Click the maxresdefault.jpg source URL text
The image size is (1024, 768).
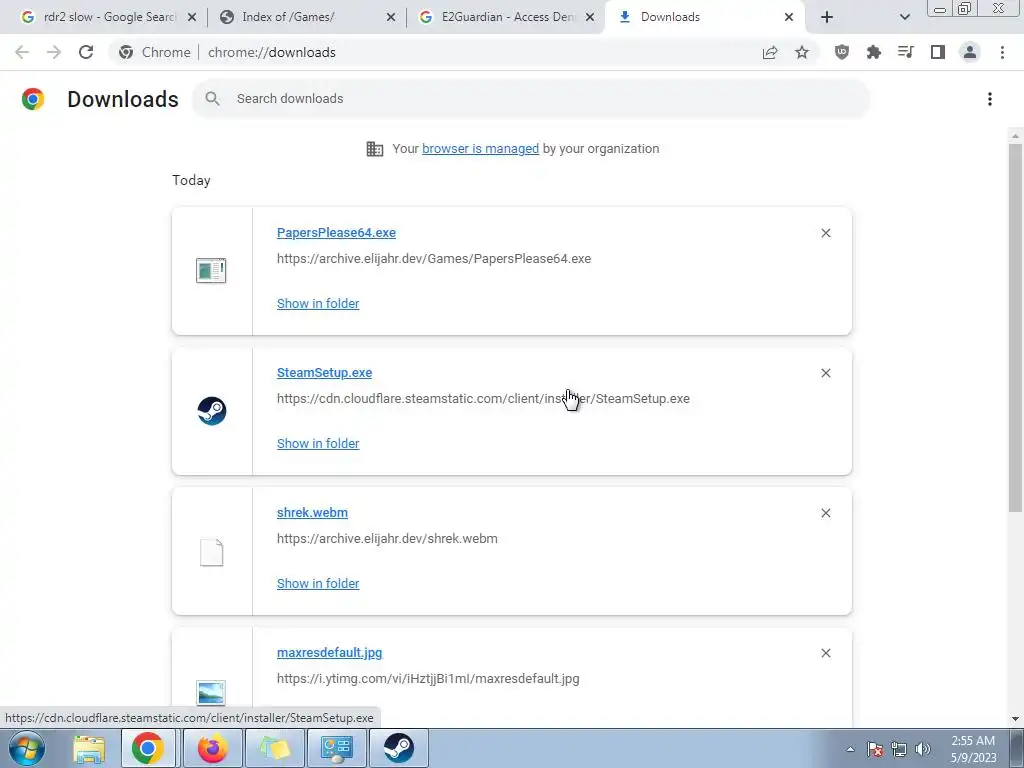[428, 679]
